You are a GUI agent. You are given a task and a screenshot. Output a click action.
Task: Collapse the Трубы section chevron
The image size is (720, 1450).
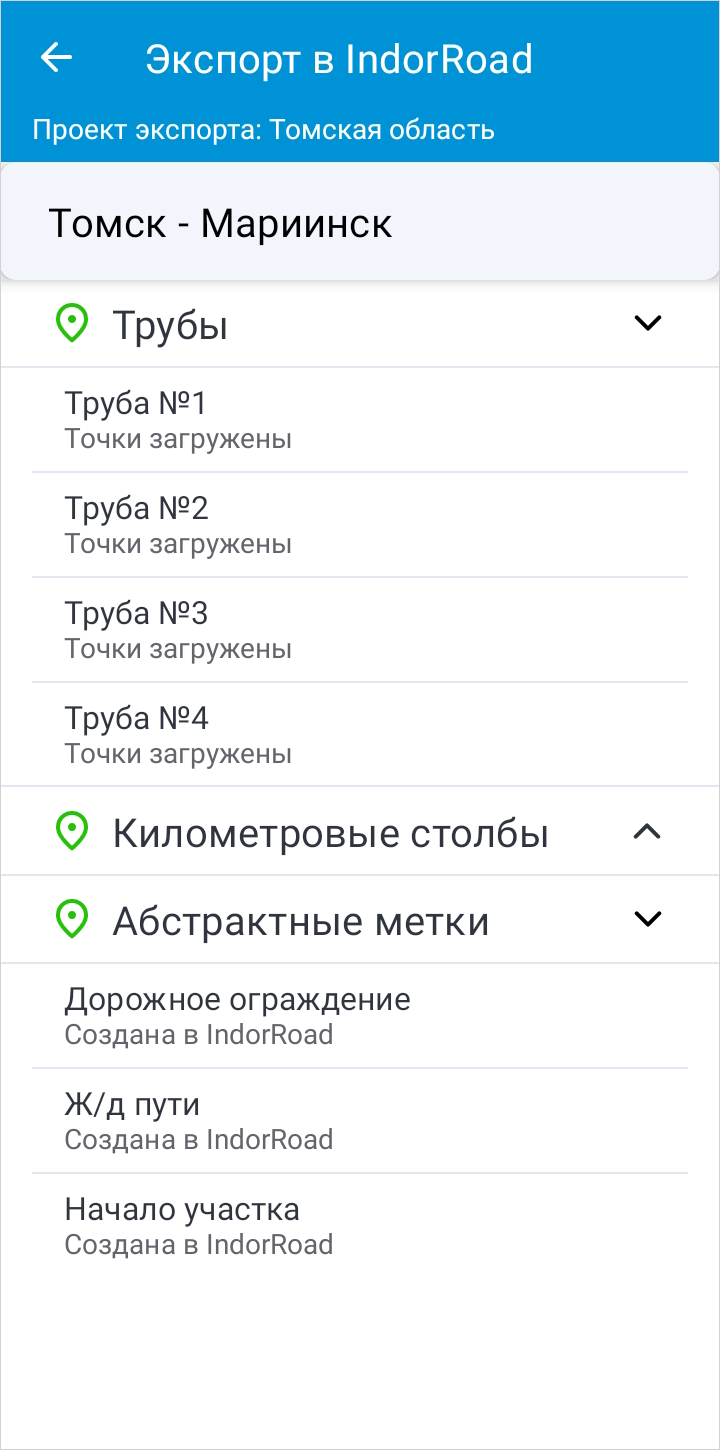[648, 324]
